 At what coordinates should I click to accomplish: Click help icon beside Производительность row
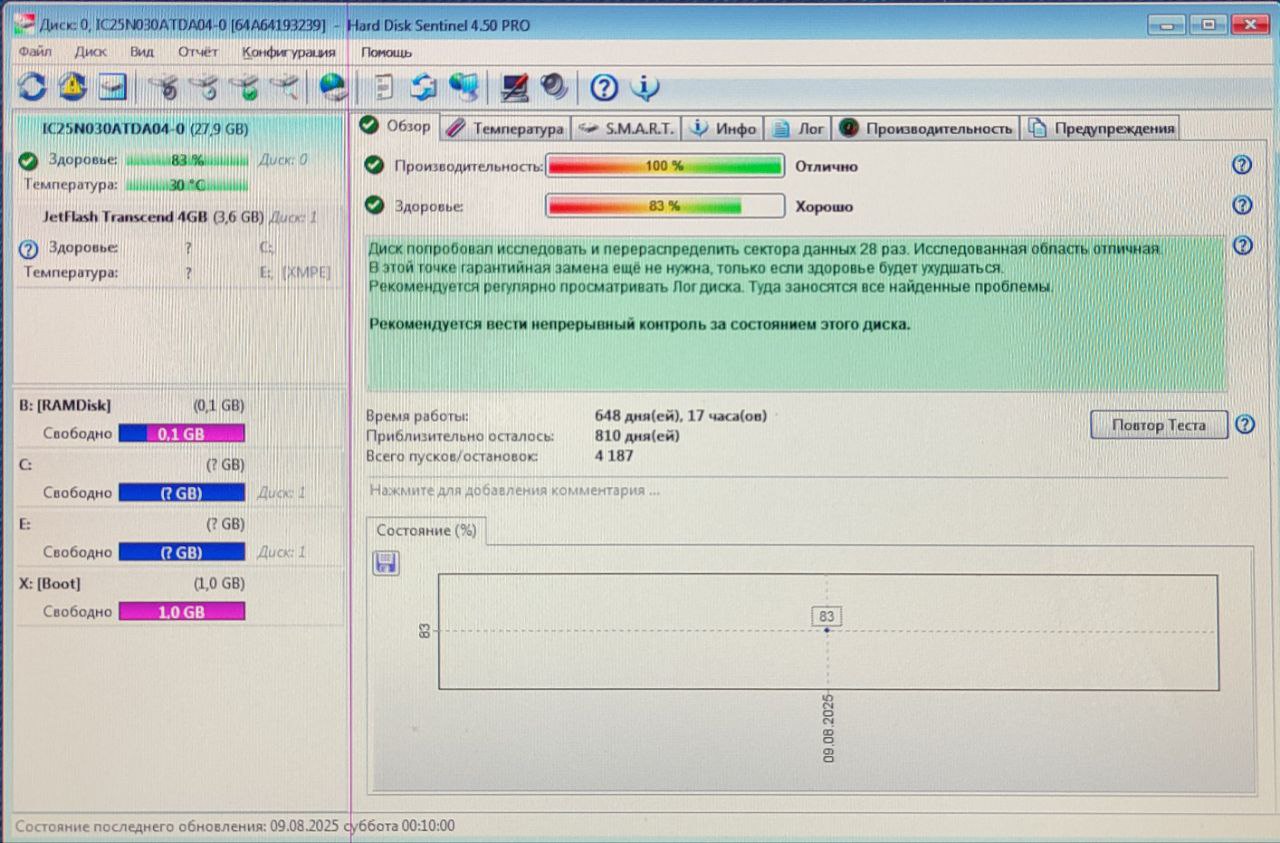[x=1242, y=166]
